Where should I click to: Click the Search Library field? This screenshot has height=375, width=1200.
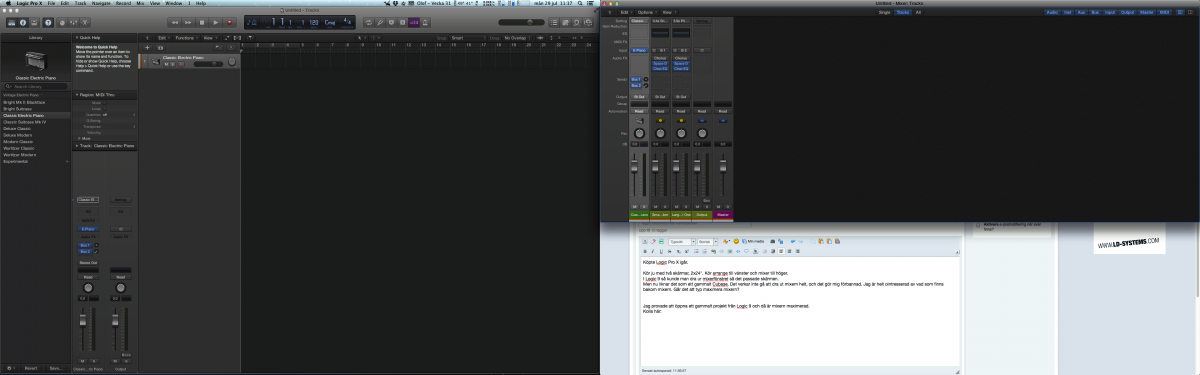point(36,86)
